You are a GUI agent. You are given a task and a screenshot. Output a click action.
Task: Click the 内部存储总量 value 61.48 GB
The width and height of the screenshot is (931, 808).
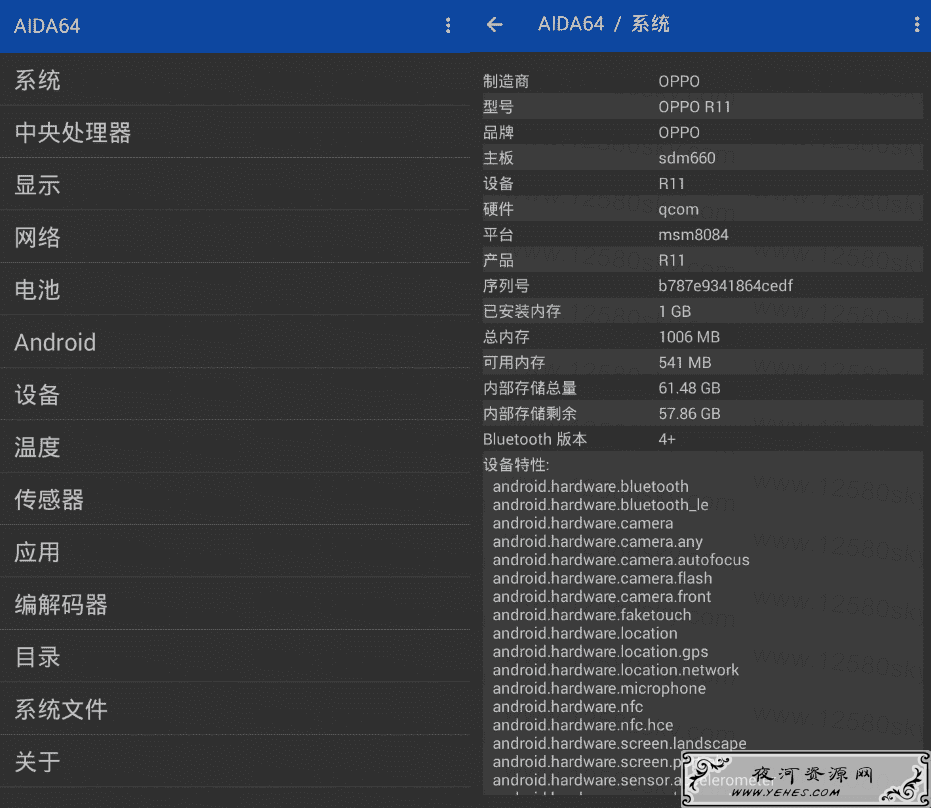[689, 388]
